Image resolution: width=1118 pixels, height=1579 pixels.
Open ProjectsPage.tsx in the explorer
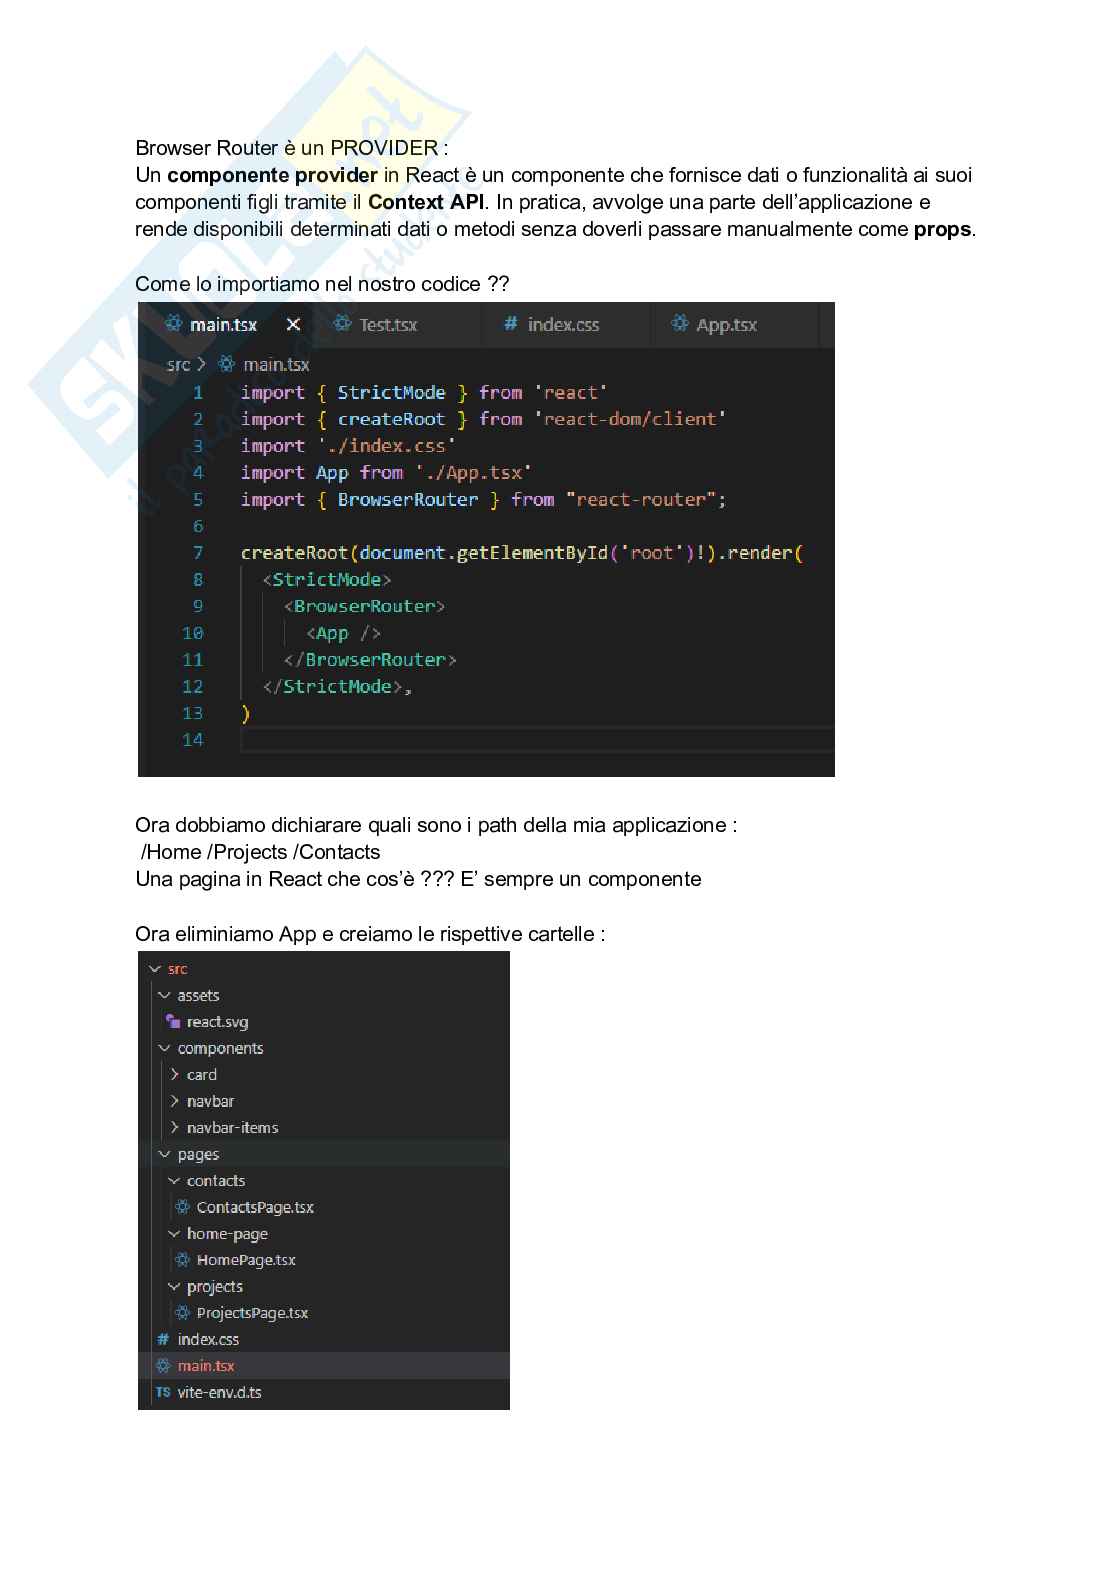coord(252,1313)
